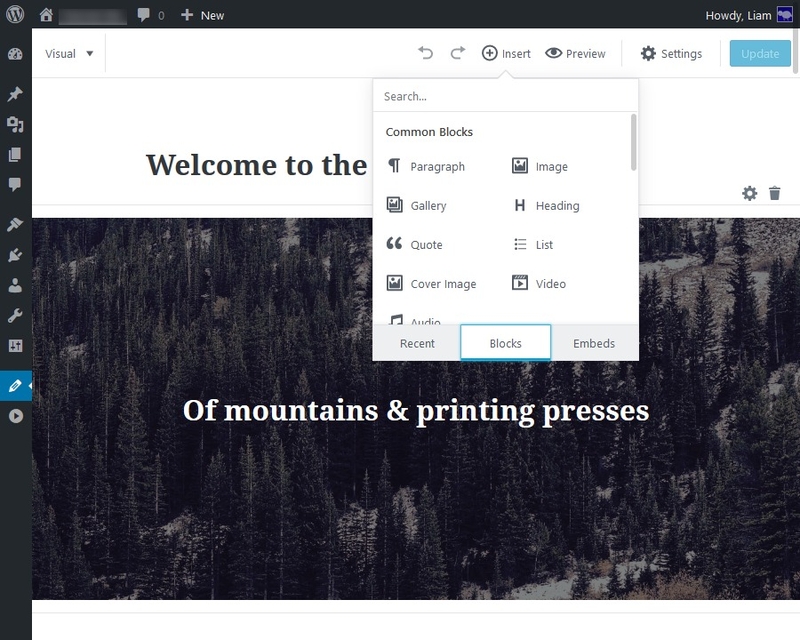This screenshot has width=800, height=640.
Task: Open the WordPress logo menu
Action: point(15,14)
